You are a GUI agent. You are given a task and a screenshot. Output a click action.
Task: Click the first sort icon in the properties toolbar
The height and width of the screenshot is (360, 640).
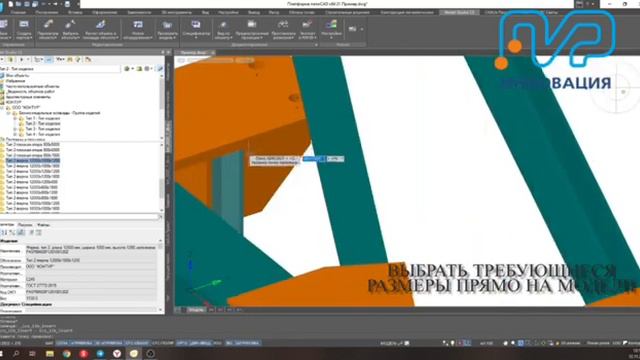tap(4, 233)
